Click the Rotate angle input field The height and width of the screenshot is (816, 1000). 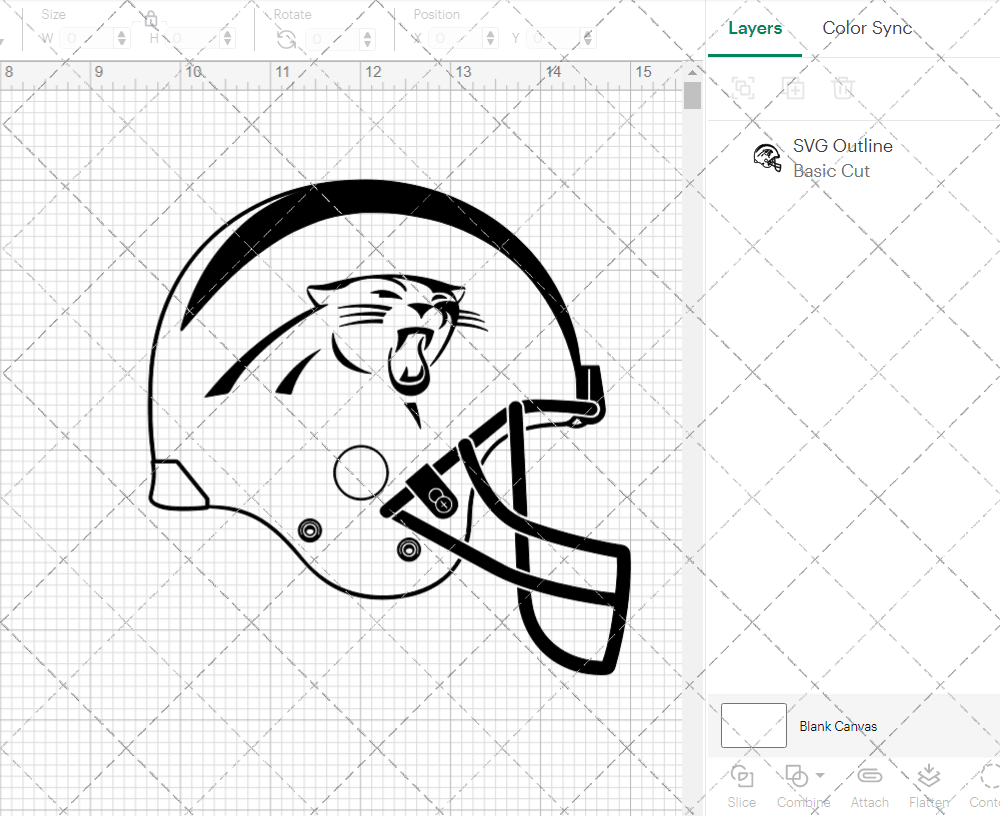point(334,39)
